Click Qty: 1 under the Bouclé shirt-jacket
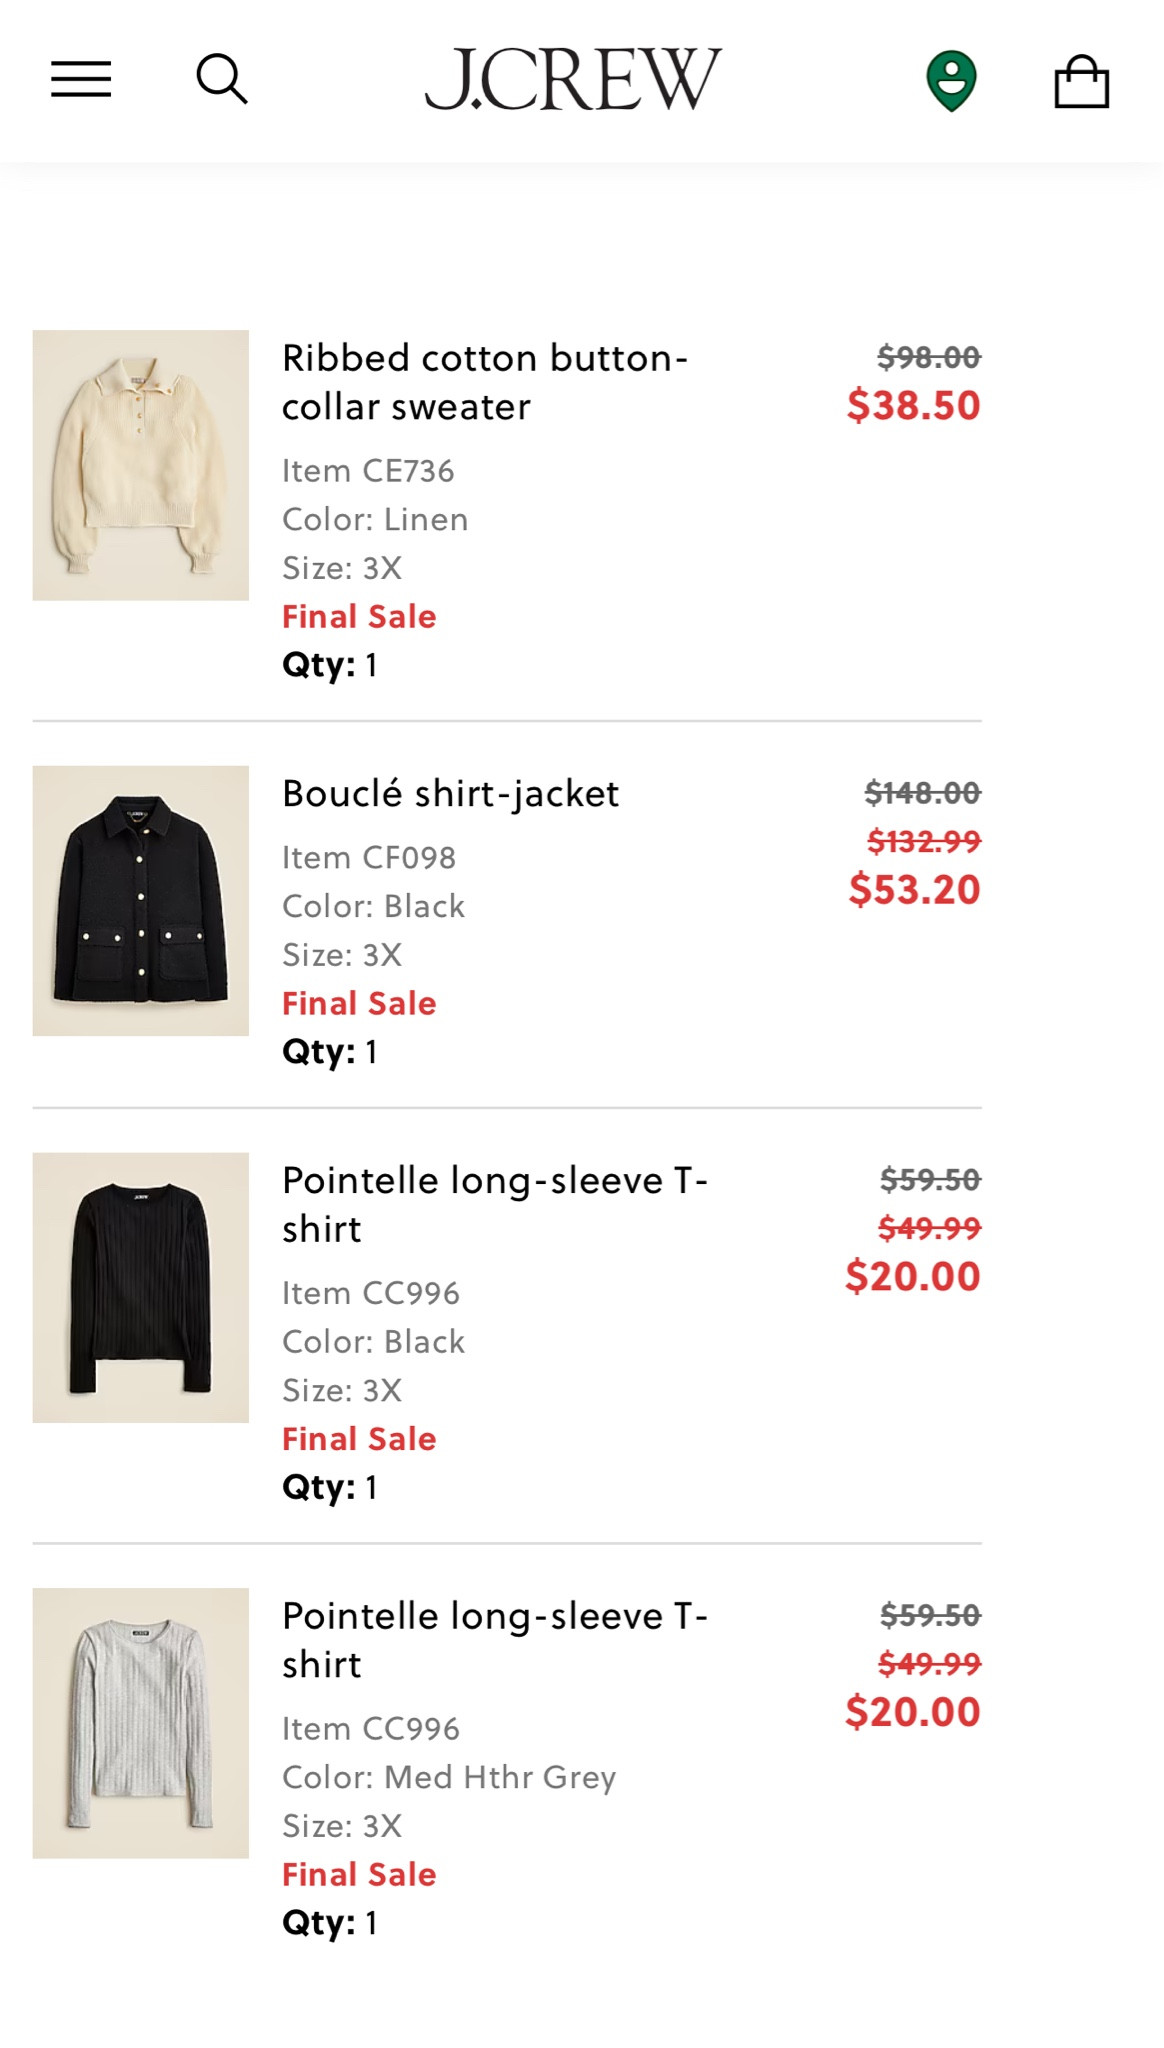1164x2048 pixels. [330, 1052]
